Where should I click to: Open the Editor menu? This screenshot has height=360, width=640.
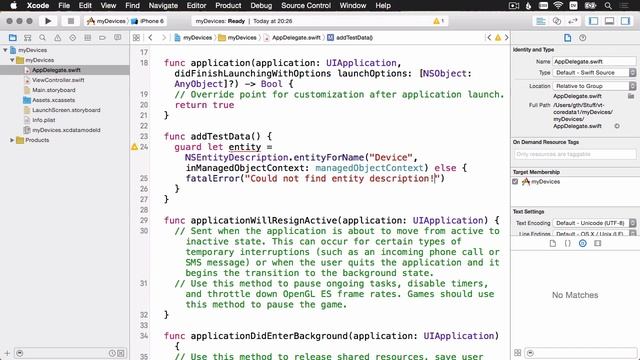pyautogui.click(x=196, y=5)
